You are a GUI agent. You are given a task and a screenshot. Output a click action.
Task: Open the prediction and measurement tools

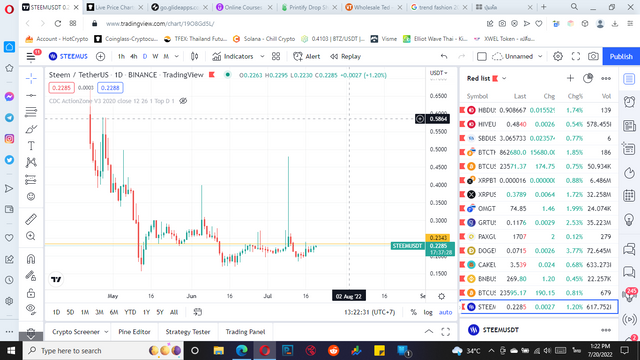31,180
